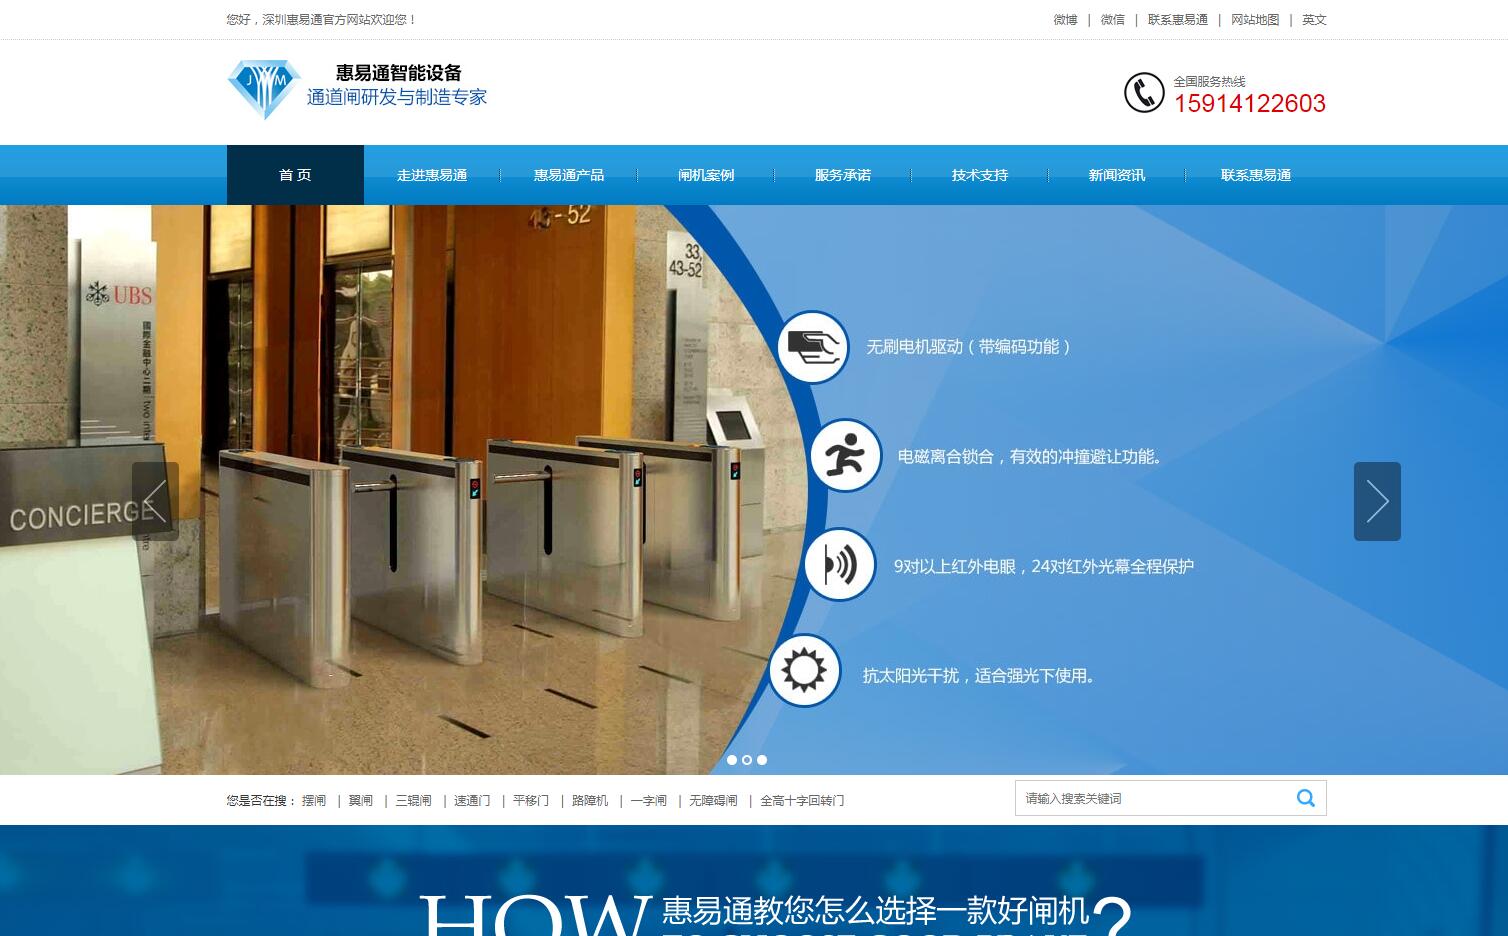Viewport: 1508px width, 936px height.
Task: Select the running person collision-avoidance icon
Action: [845, 456]
